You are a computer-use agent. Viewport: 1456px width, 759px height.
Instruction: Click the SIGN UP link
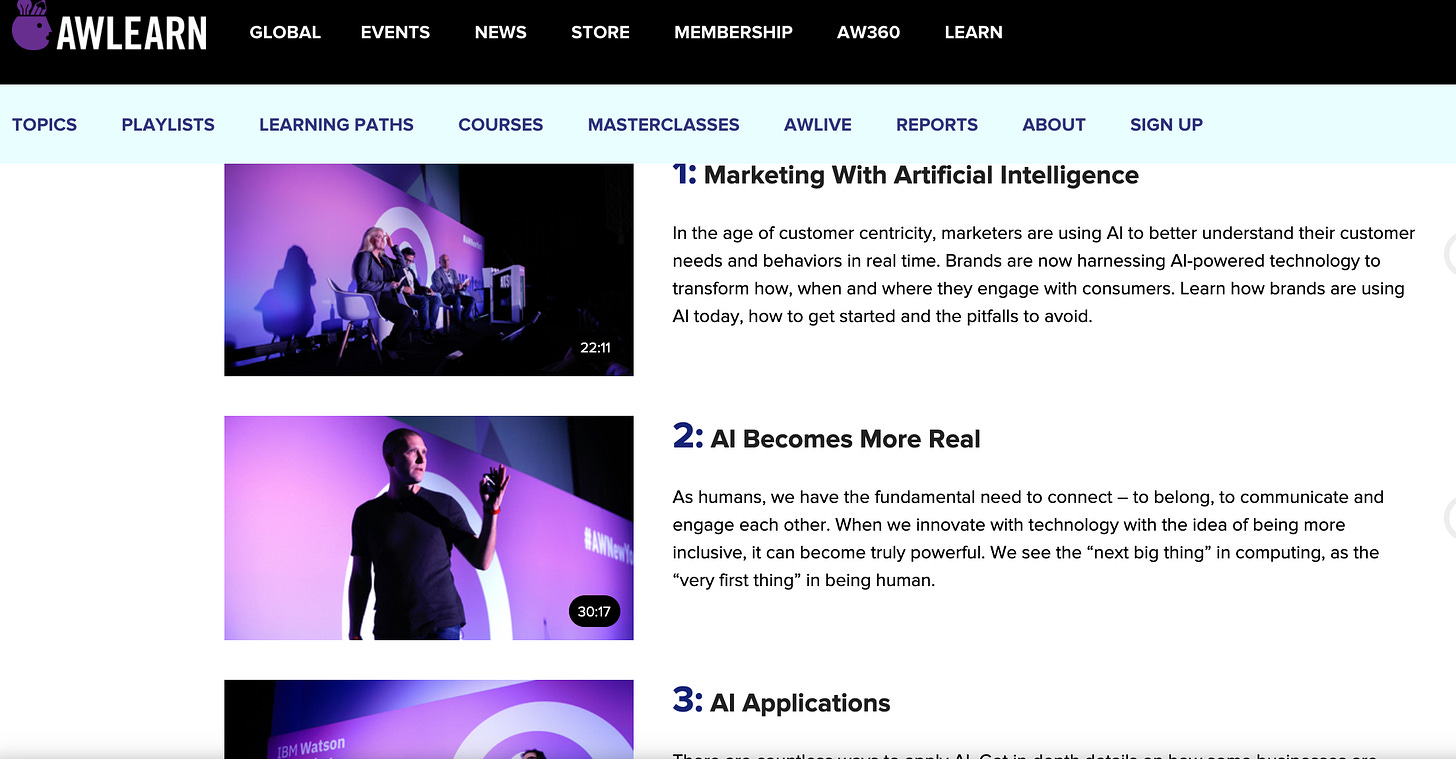pyautogui.click(x=1166, y=125)
